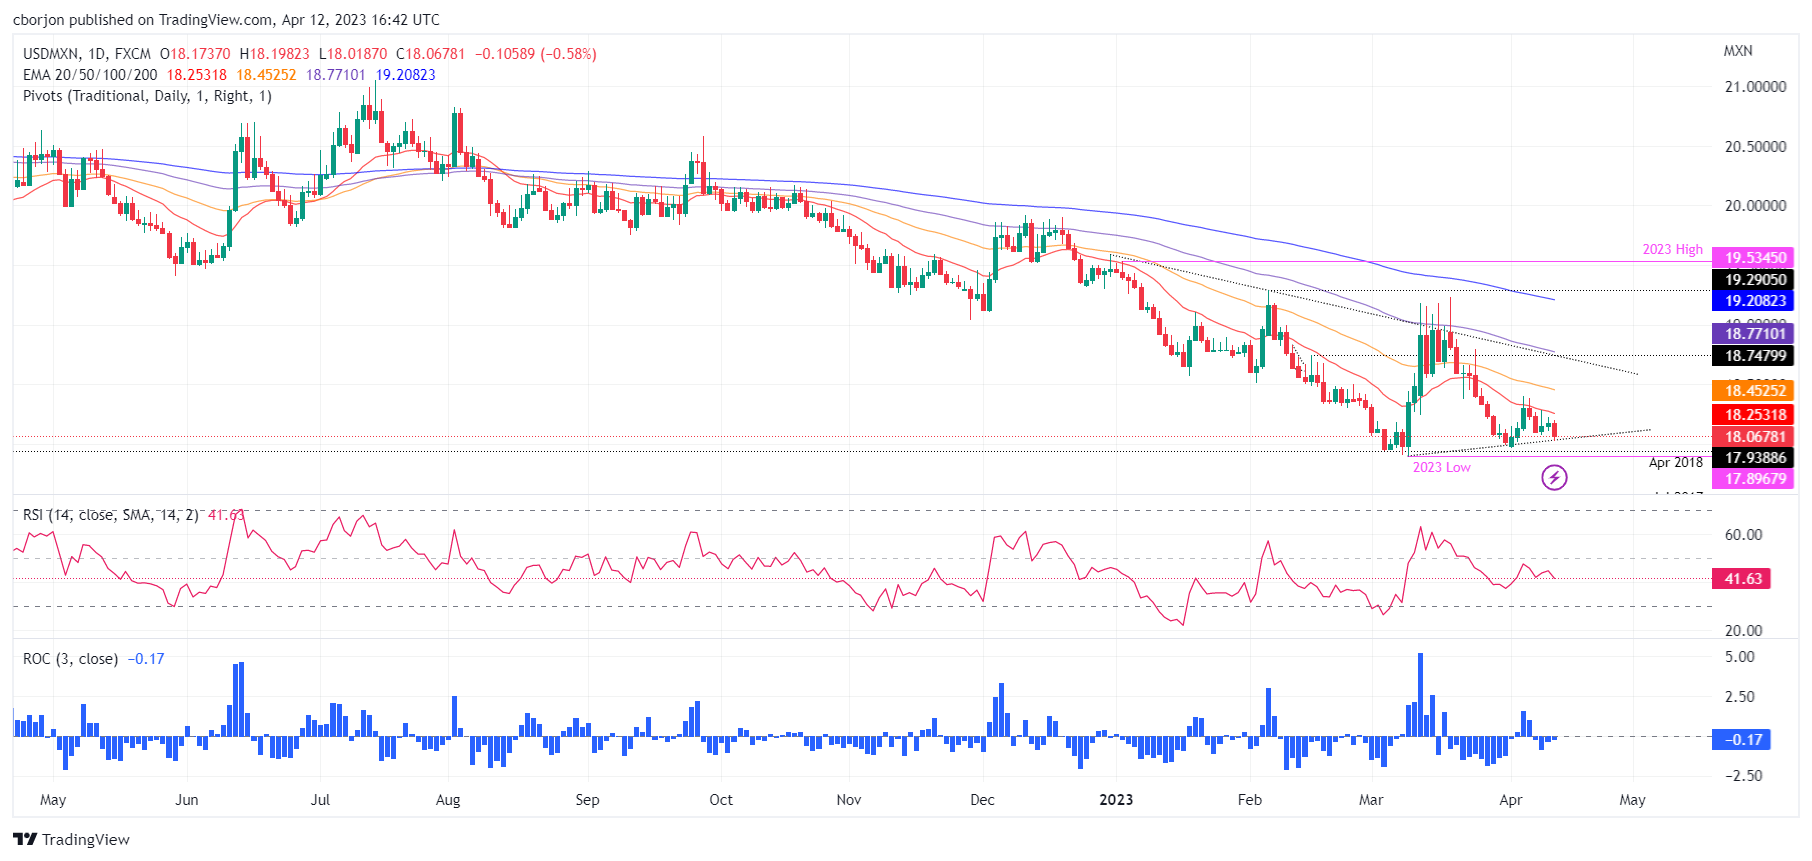The height and width of the screenshot is (861, 1812).
Task: Click the USDMXN, 1D, FXCM symbol title
Action: (87, 54)
